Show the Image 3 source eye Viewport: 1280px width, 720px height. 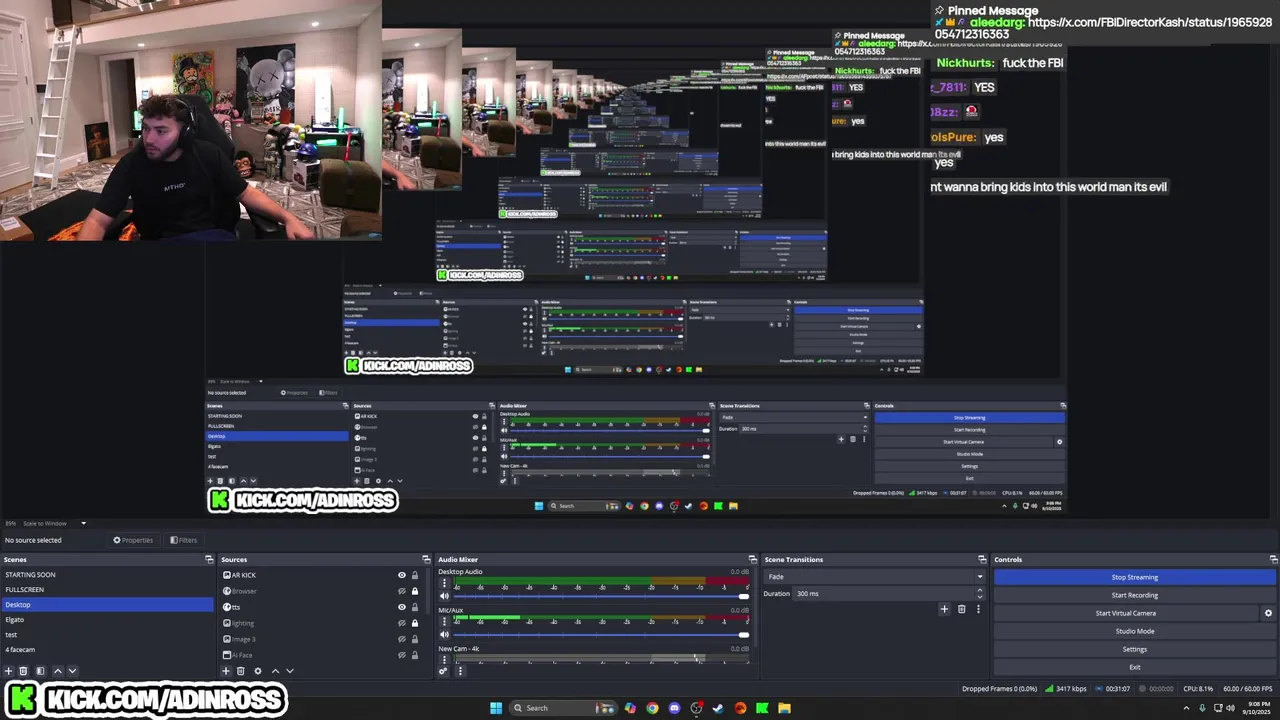point(402,639)
